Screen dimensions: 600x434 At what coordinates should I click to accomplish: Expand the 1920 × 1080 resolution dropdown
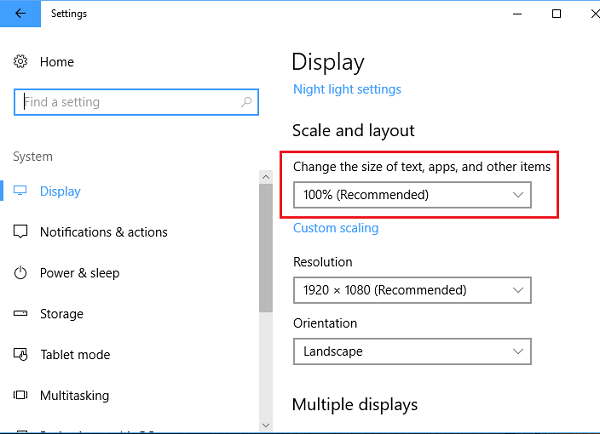(x=411, y=290)
